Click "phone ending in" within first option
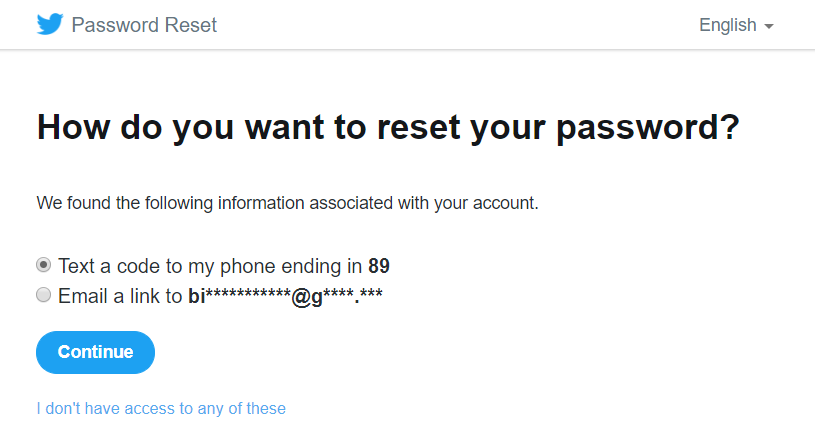 coord(291,266)
